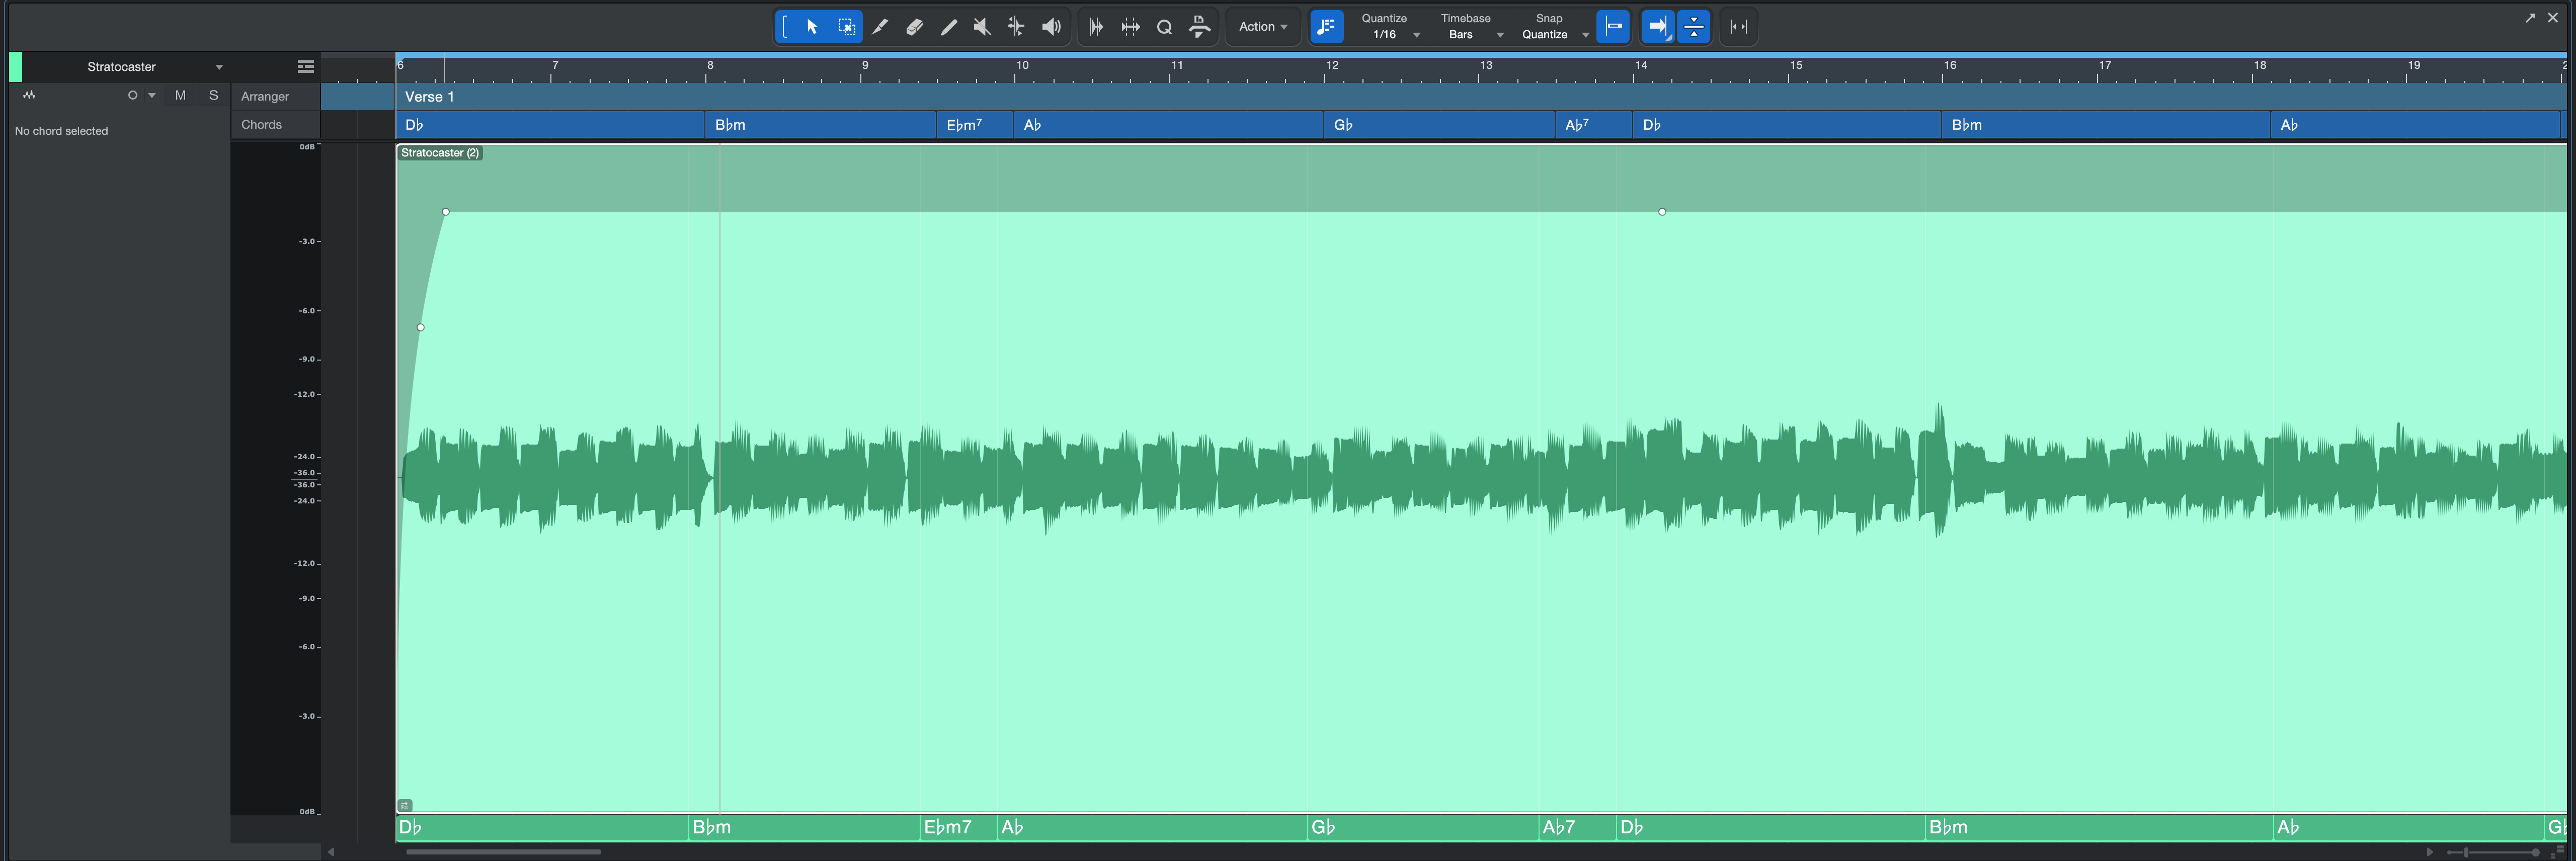Click the audio waveform icon under Stratocaster

click(x=29, y=95)
